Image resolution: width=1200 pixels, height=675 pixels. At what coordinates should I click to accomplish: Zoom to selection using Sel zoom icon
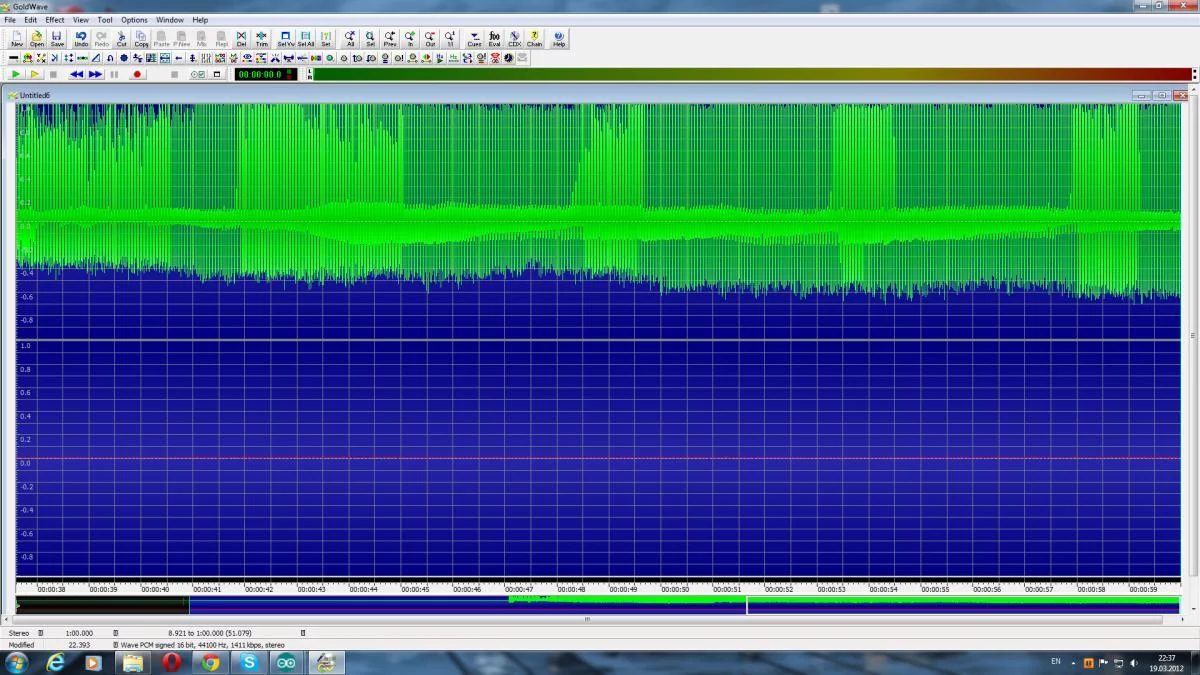(370, 38)
